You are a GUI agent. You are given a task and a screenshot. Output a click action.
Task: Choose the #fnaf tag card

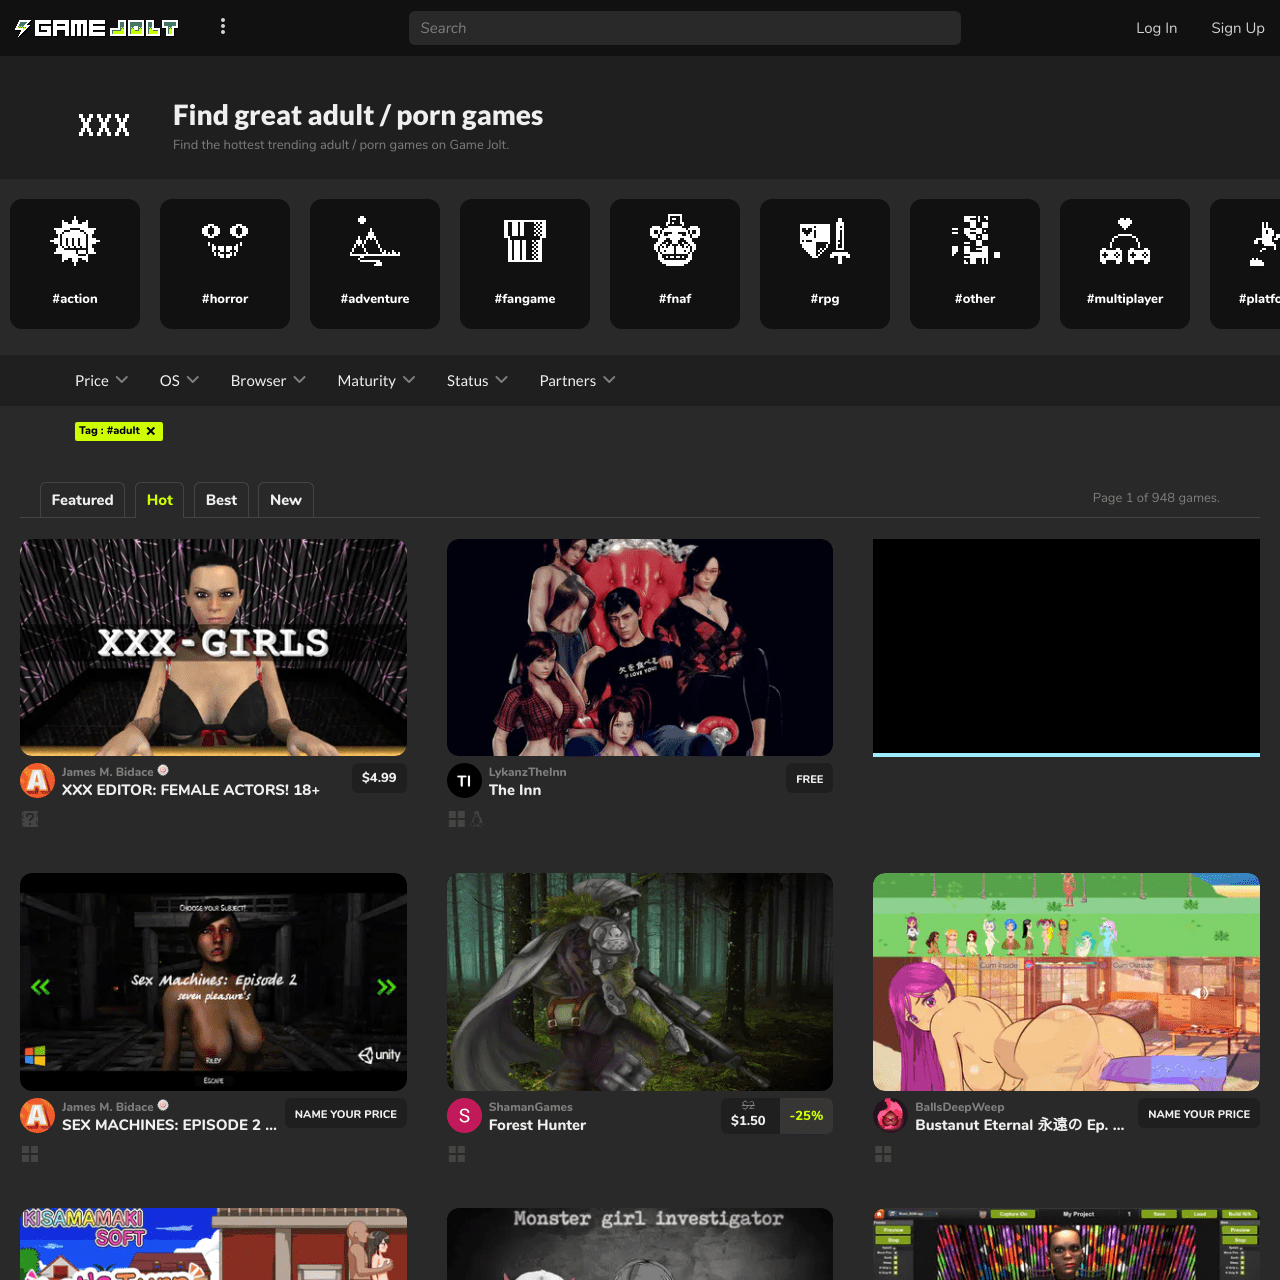coord(675,264)
